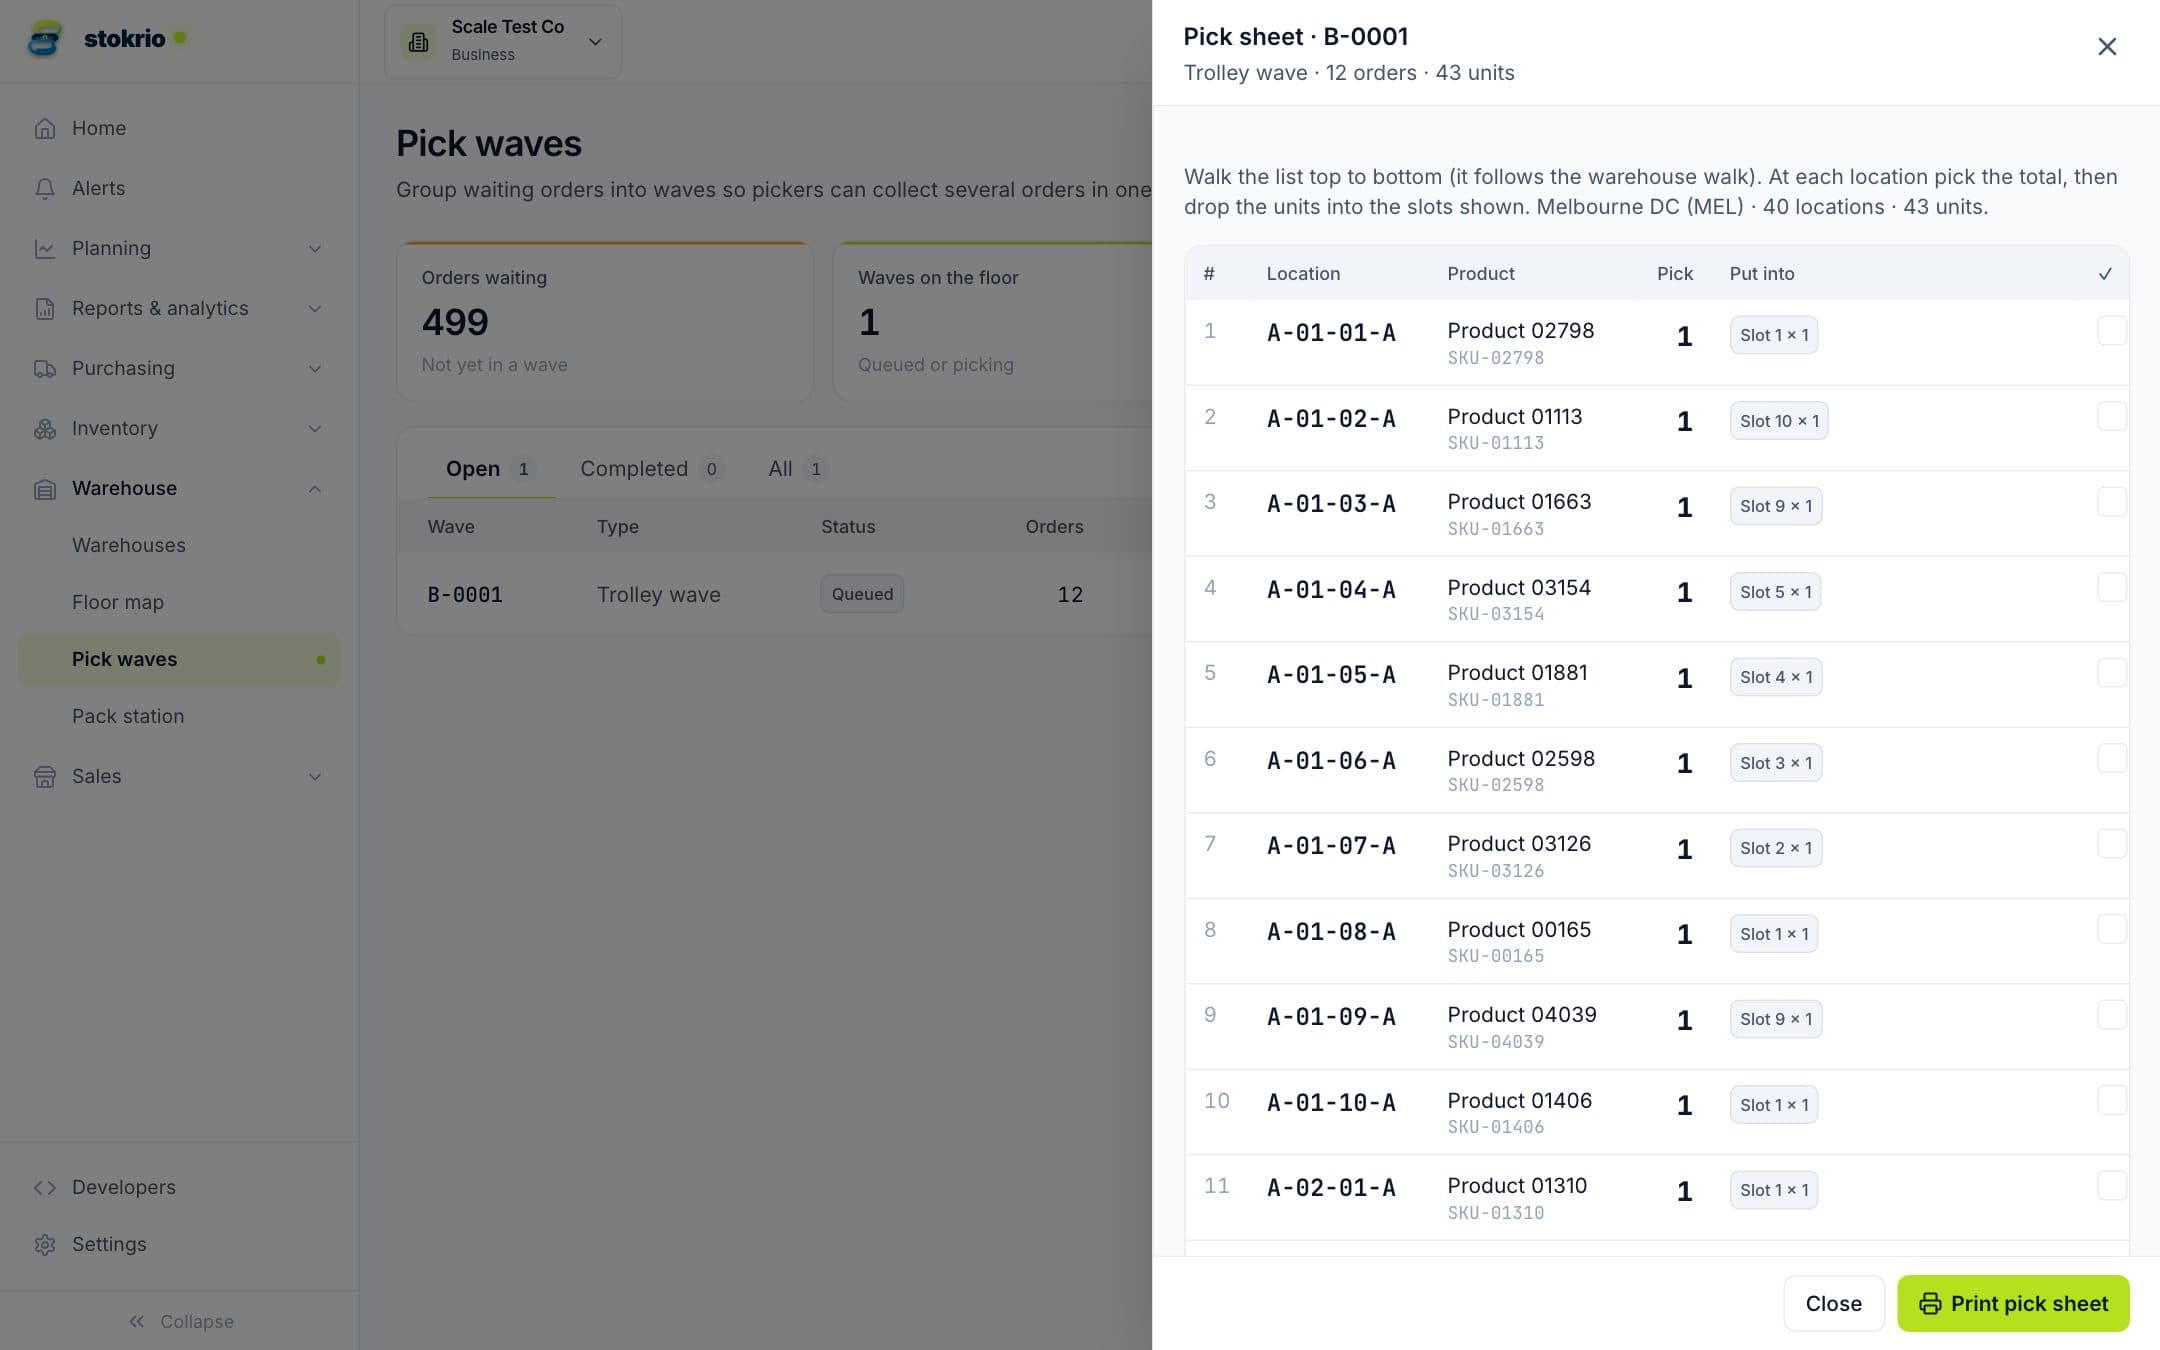Click the Scale Test Co building icon
This screenshot has height=1350, width=2160.
(x=418, y=41)
